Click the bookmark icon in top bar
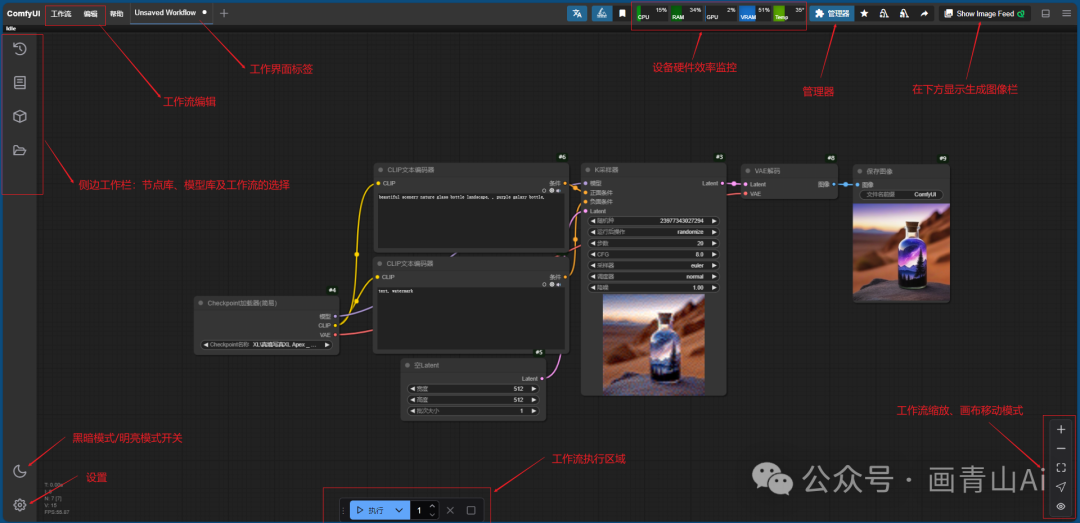Screen dimensions: 1080x523 622,13
